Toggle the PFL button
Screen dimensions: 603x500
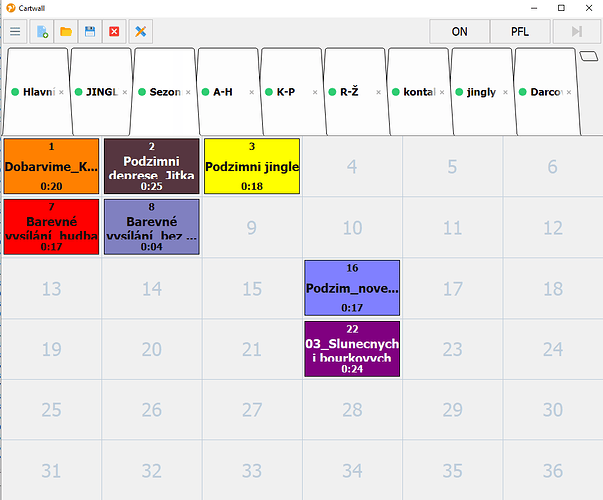pos(520,32)
